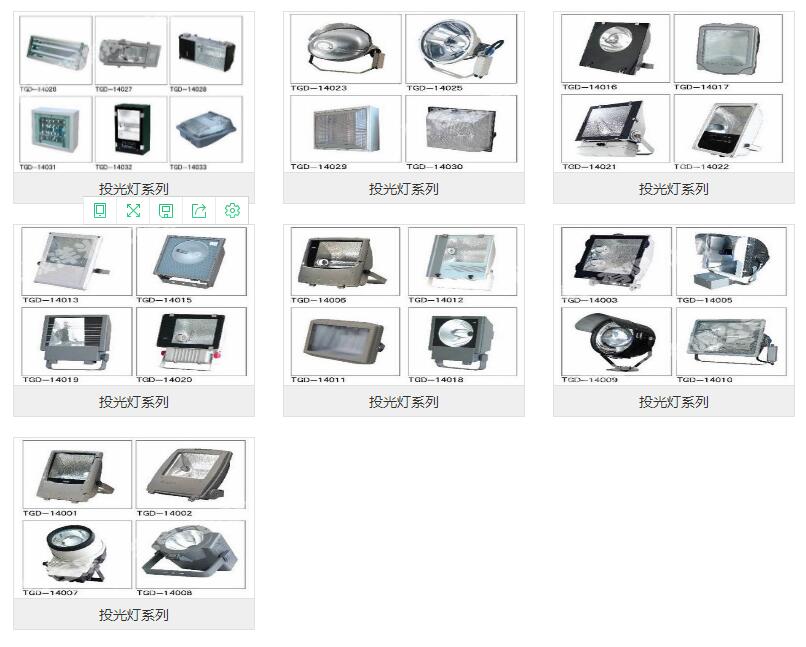The width and height of the screenshot is (806, 647).
Task: Click the 投光灯系列 caption below TGD-14019 card
Action: [x=134, y=402]
